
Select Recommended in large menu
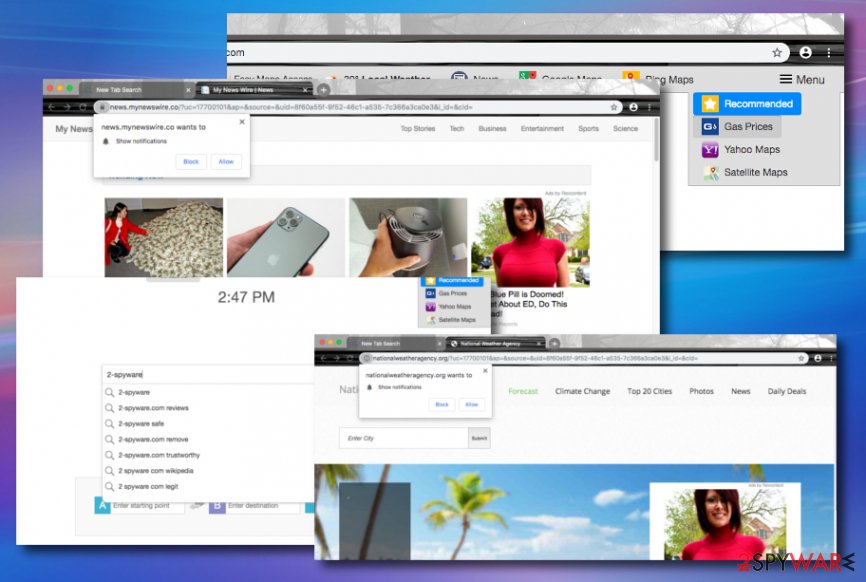[747, 104]
